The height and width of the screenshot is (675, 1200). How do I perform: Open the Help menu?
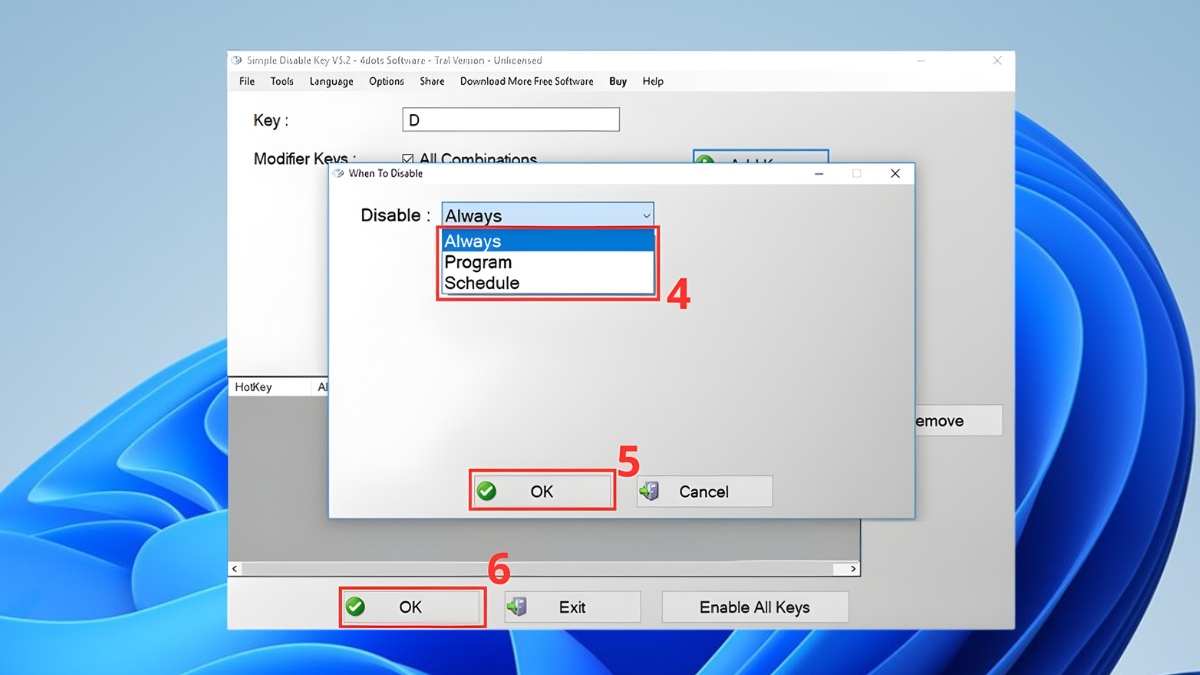click(x=652, y=81)
